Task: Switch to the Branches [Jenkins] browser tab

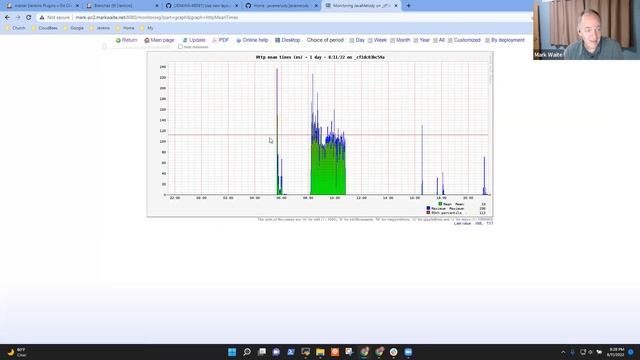Action: (x=122, y=6)
